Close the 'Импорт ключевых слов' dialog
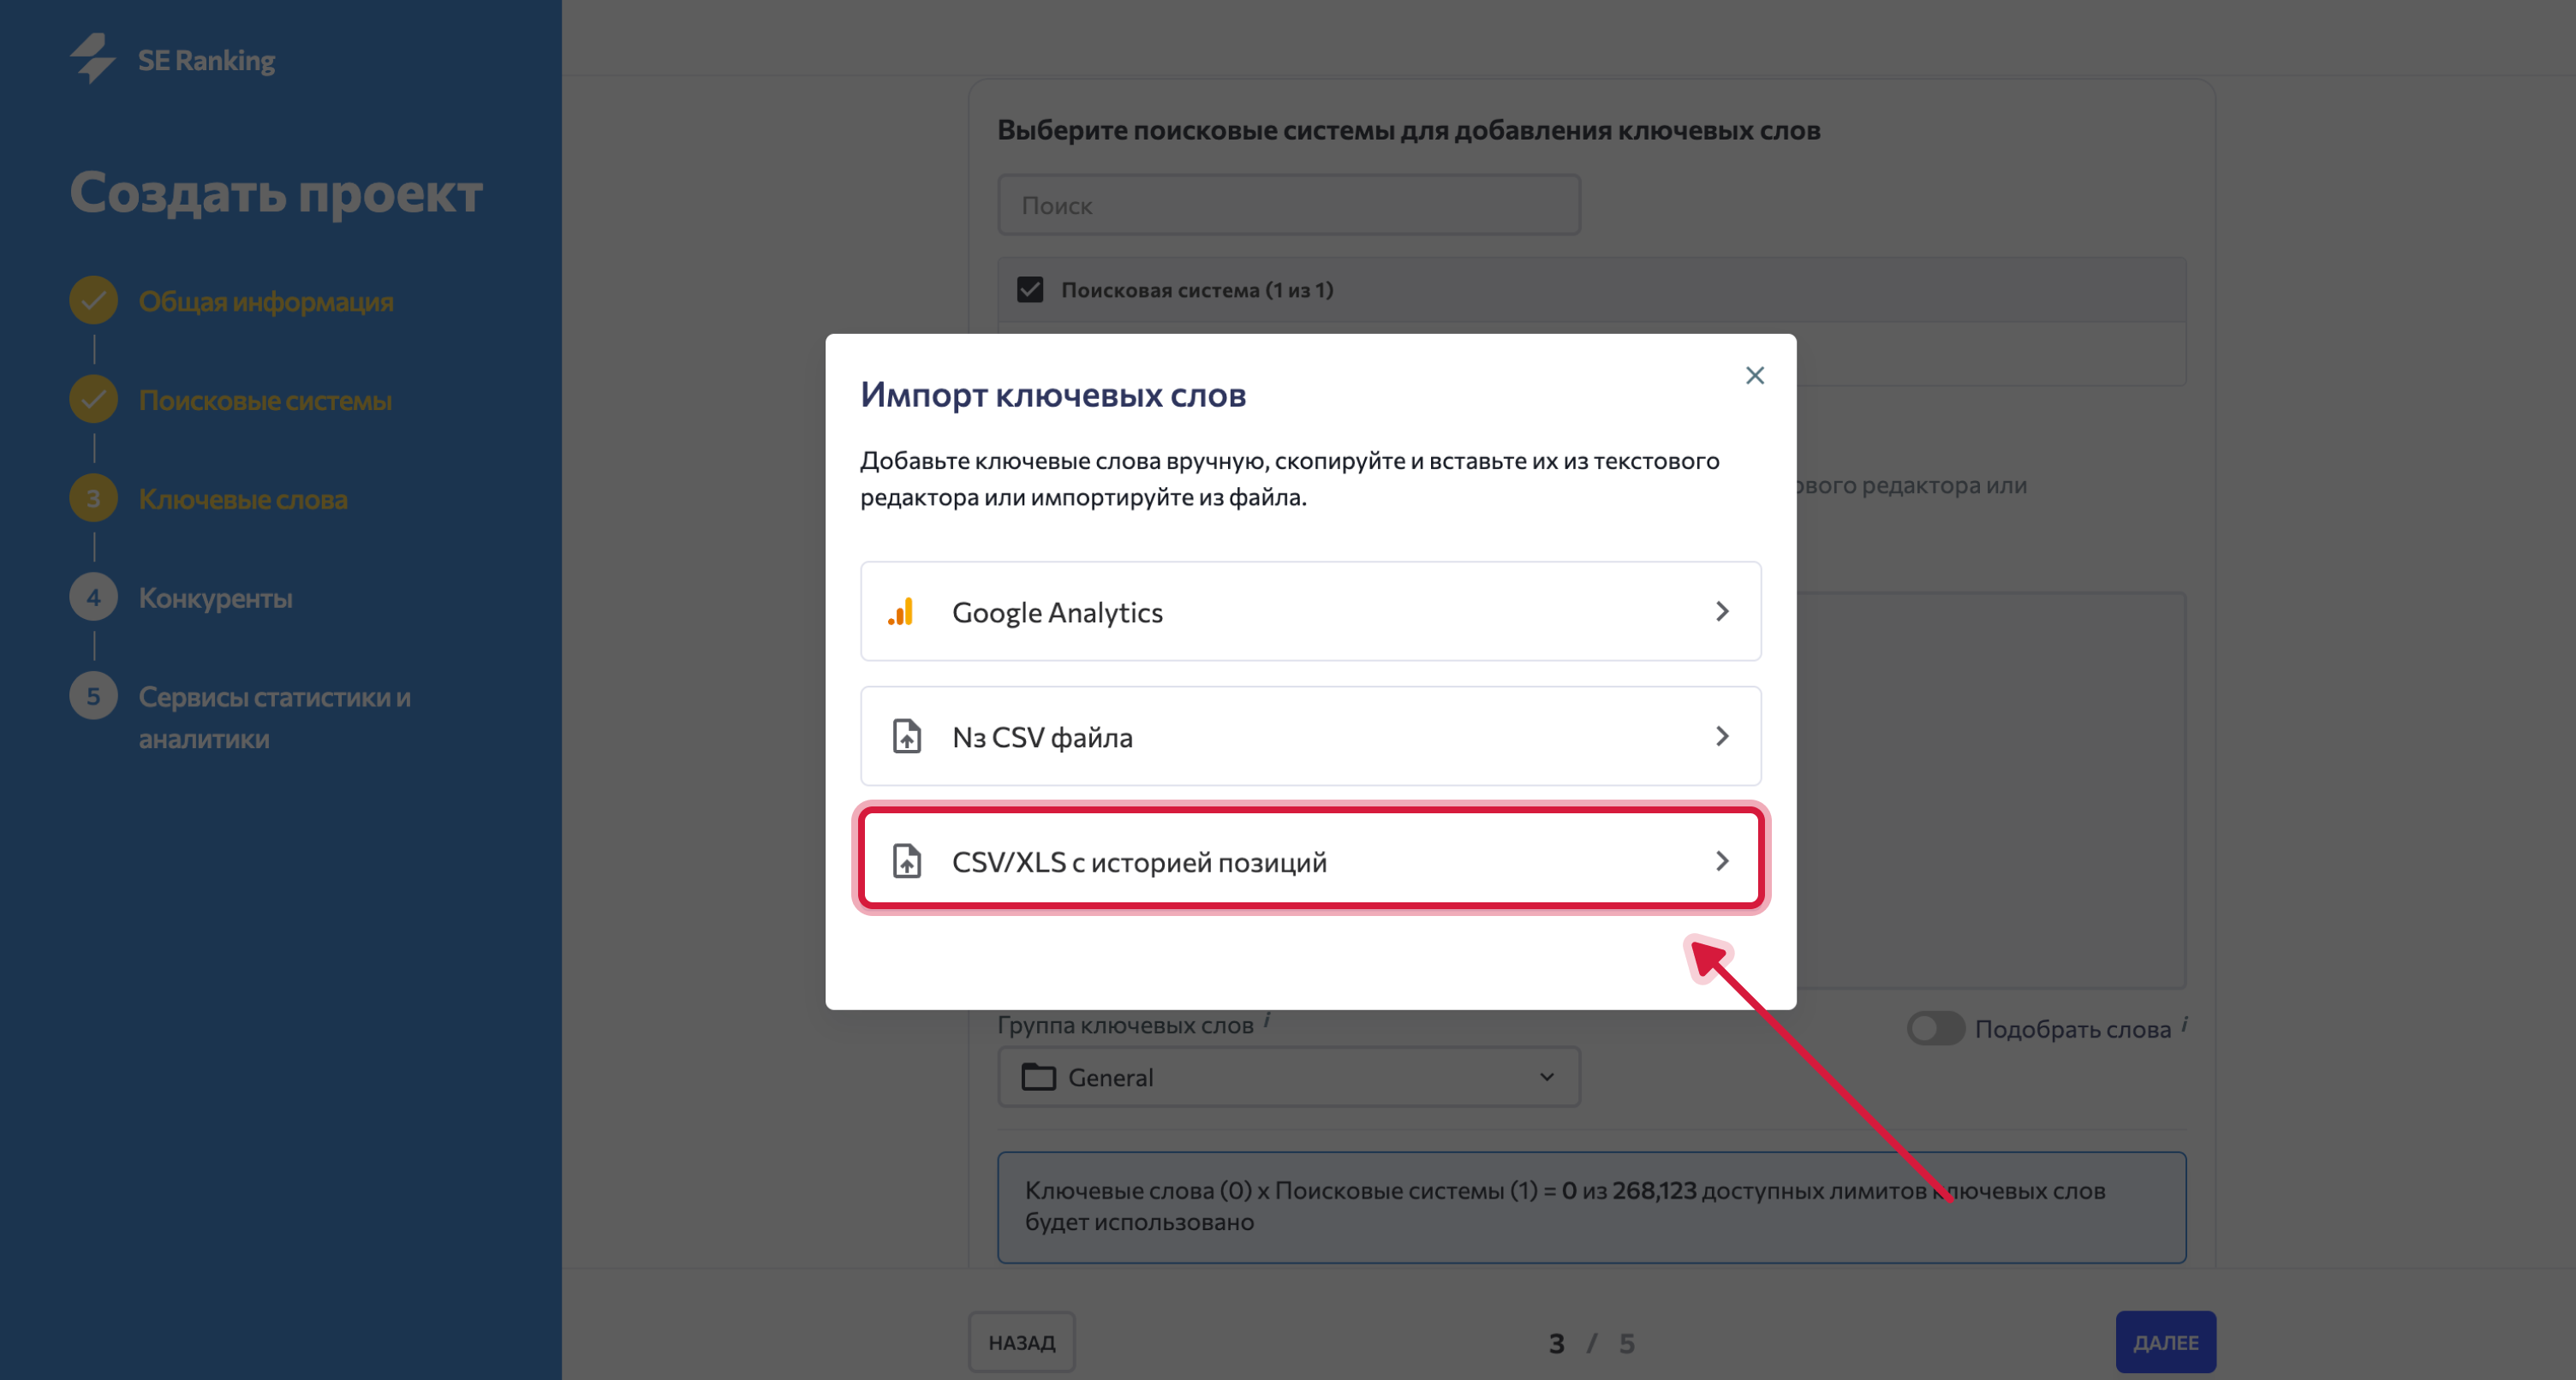This screenshot has width=2576, height=1380. point(1755,375)
